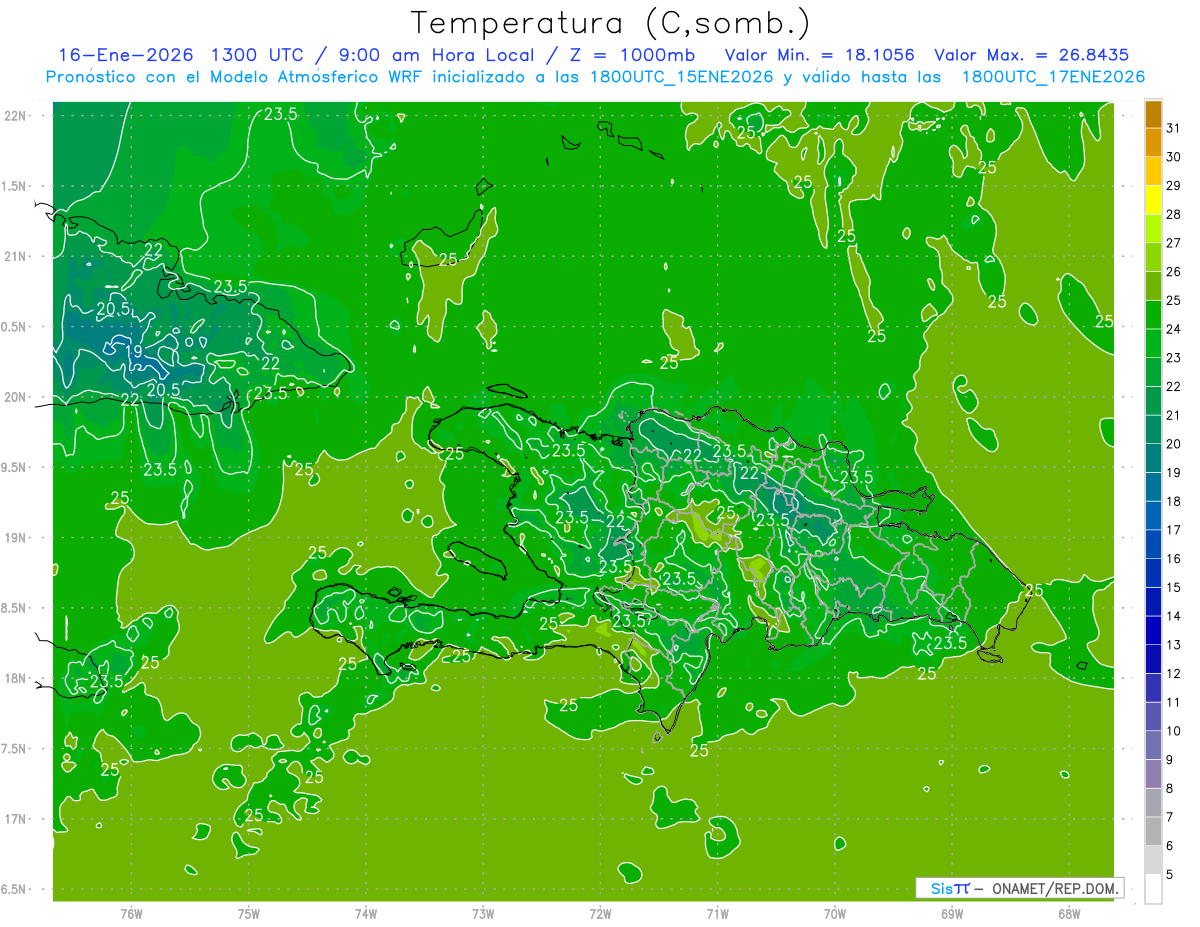The image size is (1200, 927).
Task: Pick the orange swatch between 30 and 31
Action: 1153,143
